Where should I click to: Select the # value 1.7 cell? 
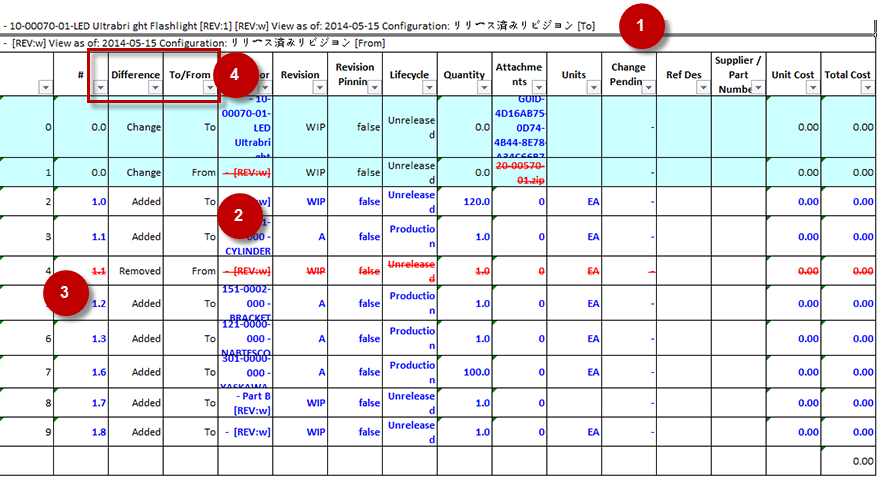81,403
